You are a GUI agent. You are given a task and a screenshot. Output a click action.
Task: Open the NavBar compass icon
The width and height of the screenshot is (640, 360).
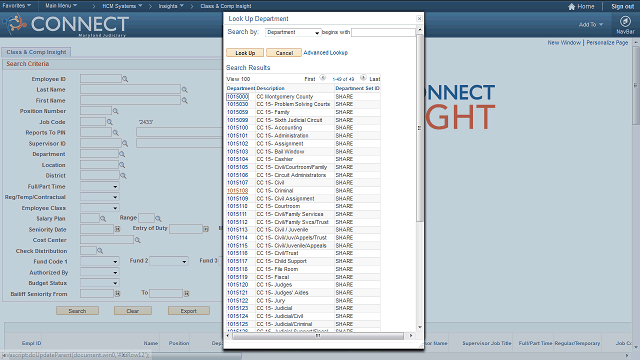(x=625, y=21)
